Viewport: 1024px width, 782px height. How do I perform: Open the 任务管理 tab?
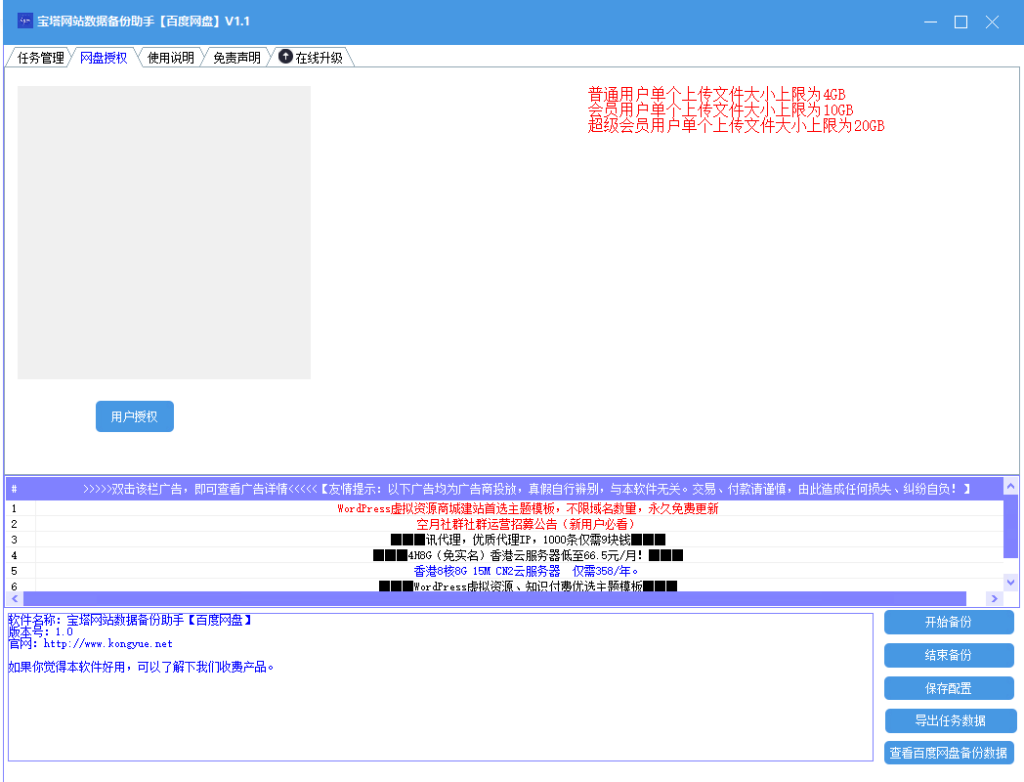click(40, 57)
